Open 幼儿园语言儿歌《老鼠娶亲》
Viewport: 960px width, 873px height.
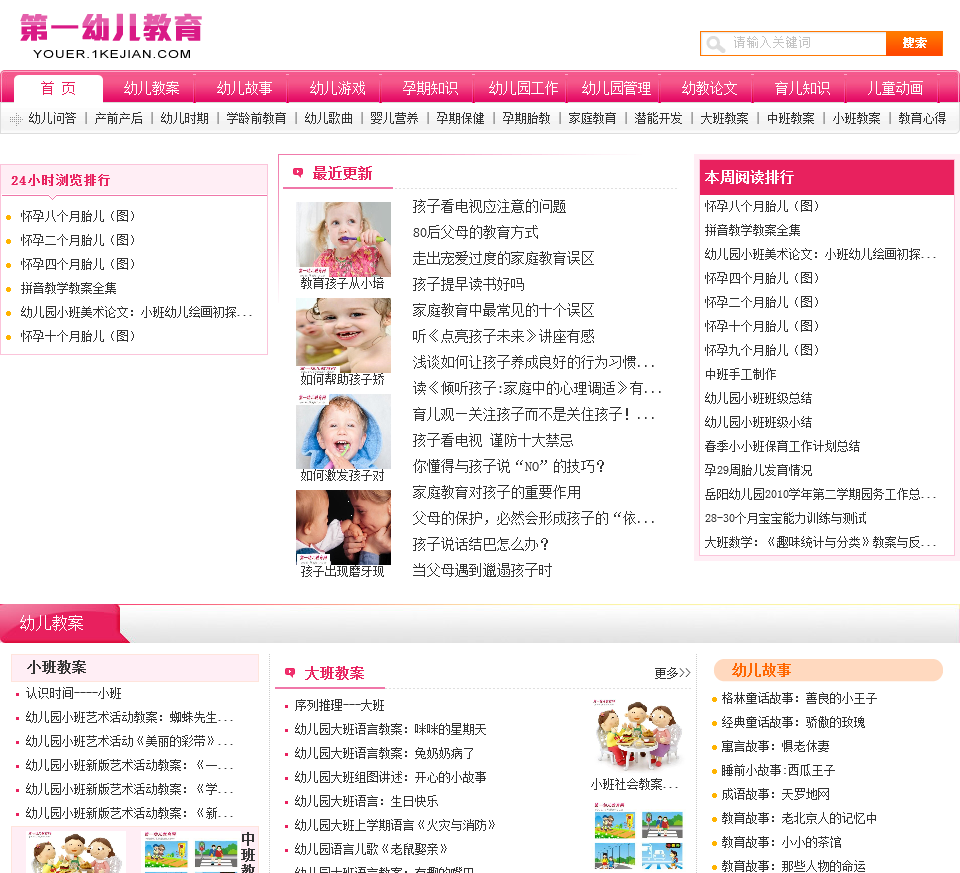point(371,849)
